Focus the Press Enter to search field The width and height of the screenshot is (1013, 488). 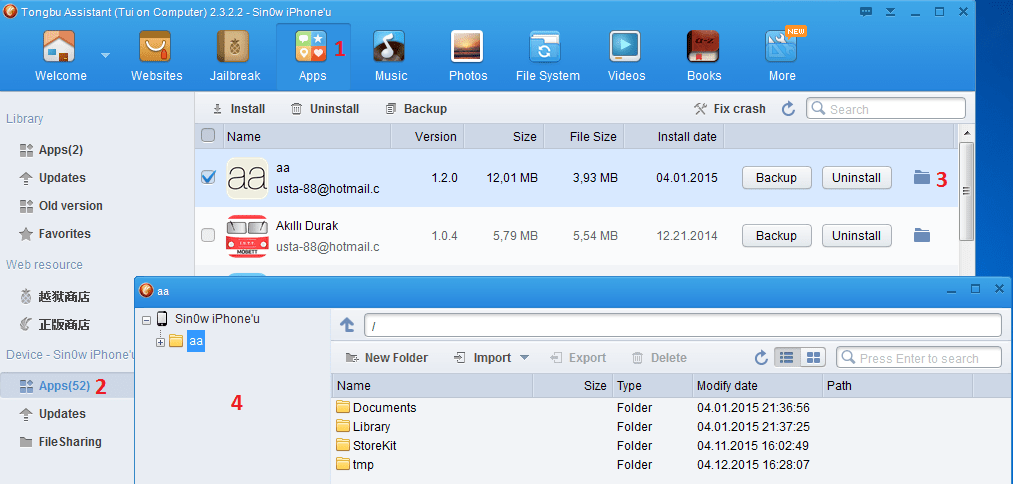tap(919, 358)
